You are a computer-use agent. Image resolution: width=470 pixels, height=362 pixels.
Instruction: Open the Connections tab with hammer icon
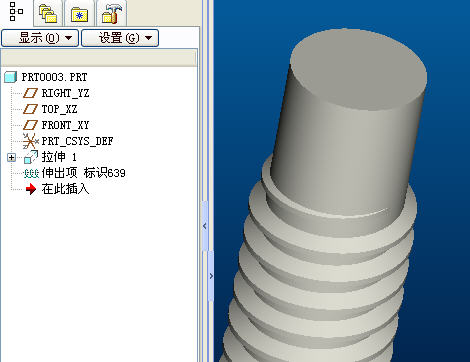pyautogui.click(x=111, y=13)
